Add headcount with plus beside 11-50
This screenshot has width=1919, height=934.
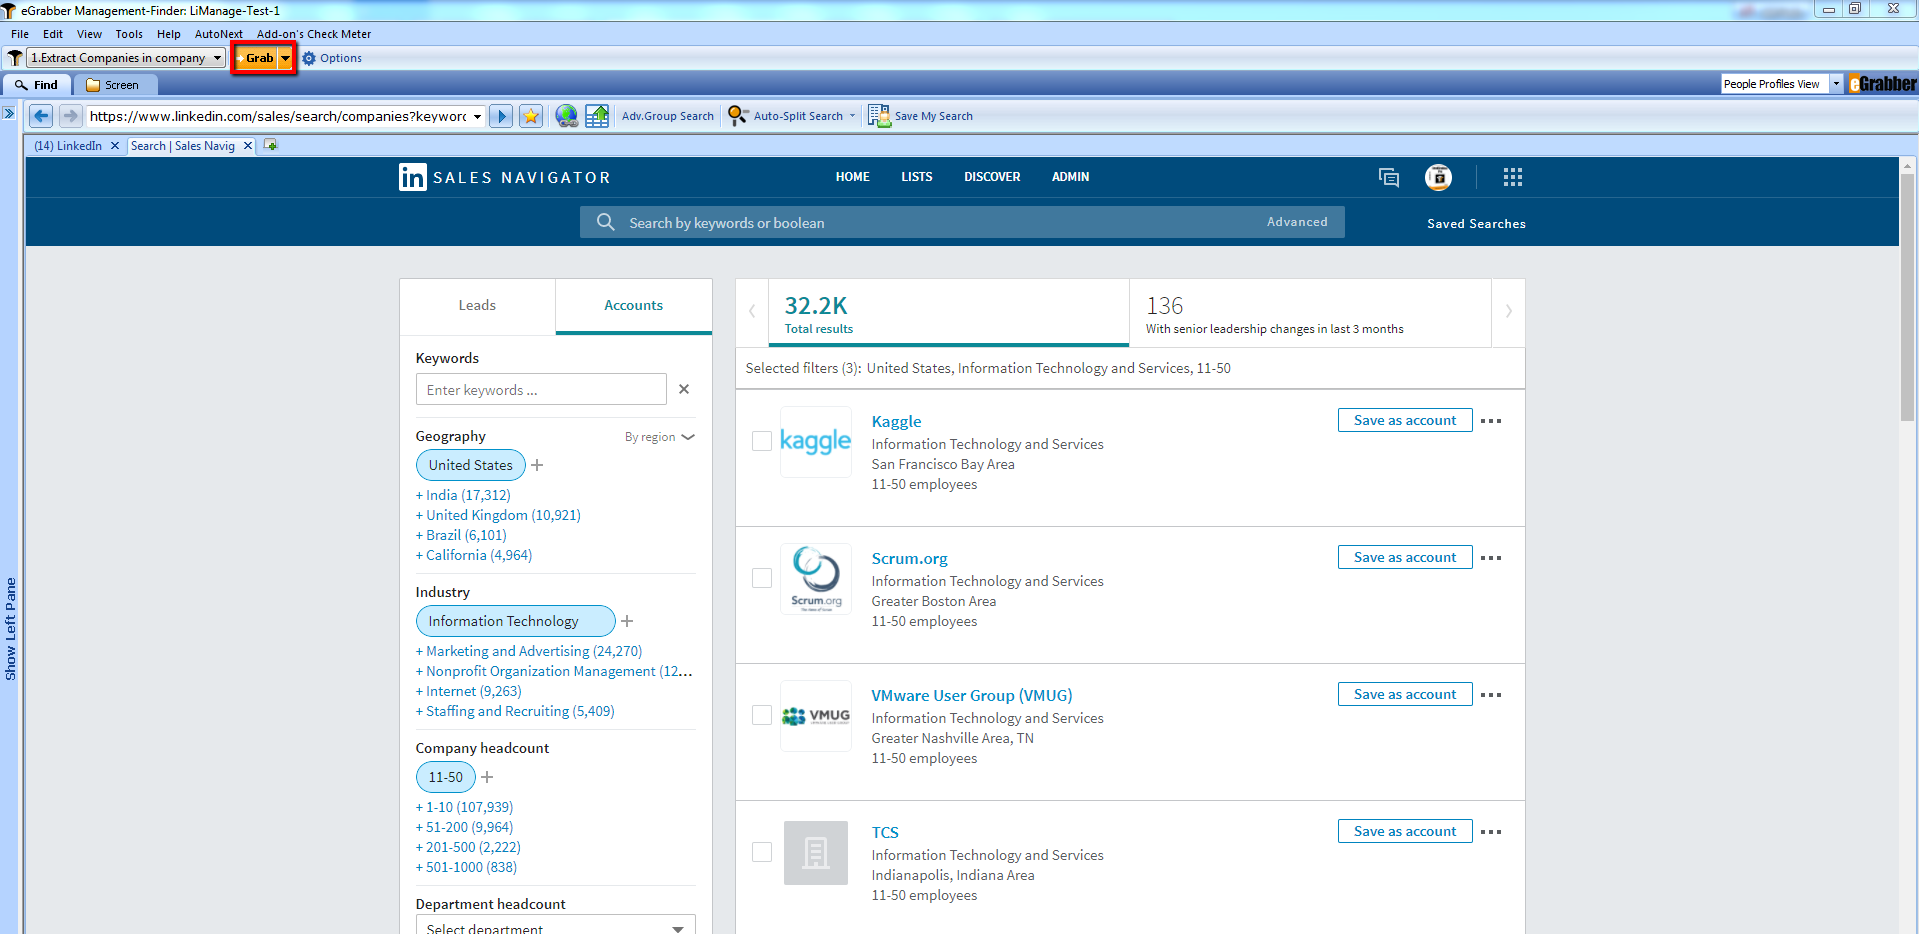coord(487,777)
